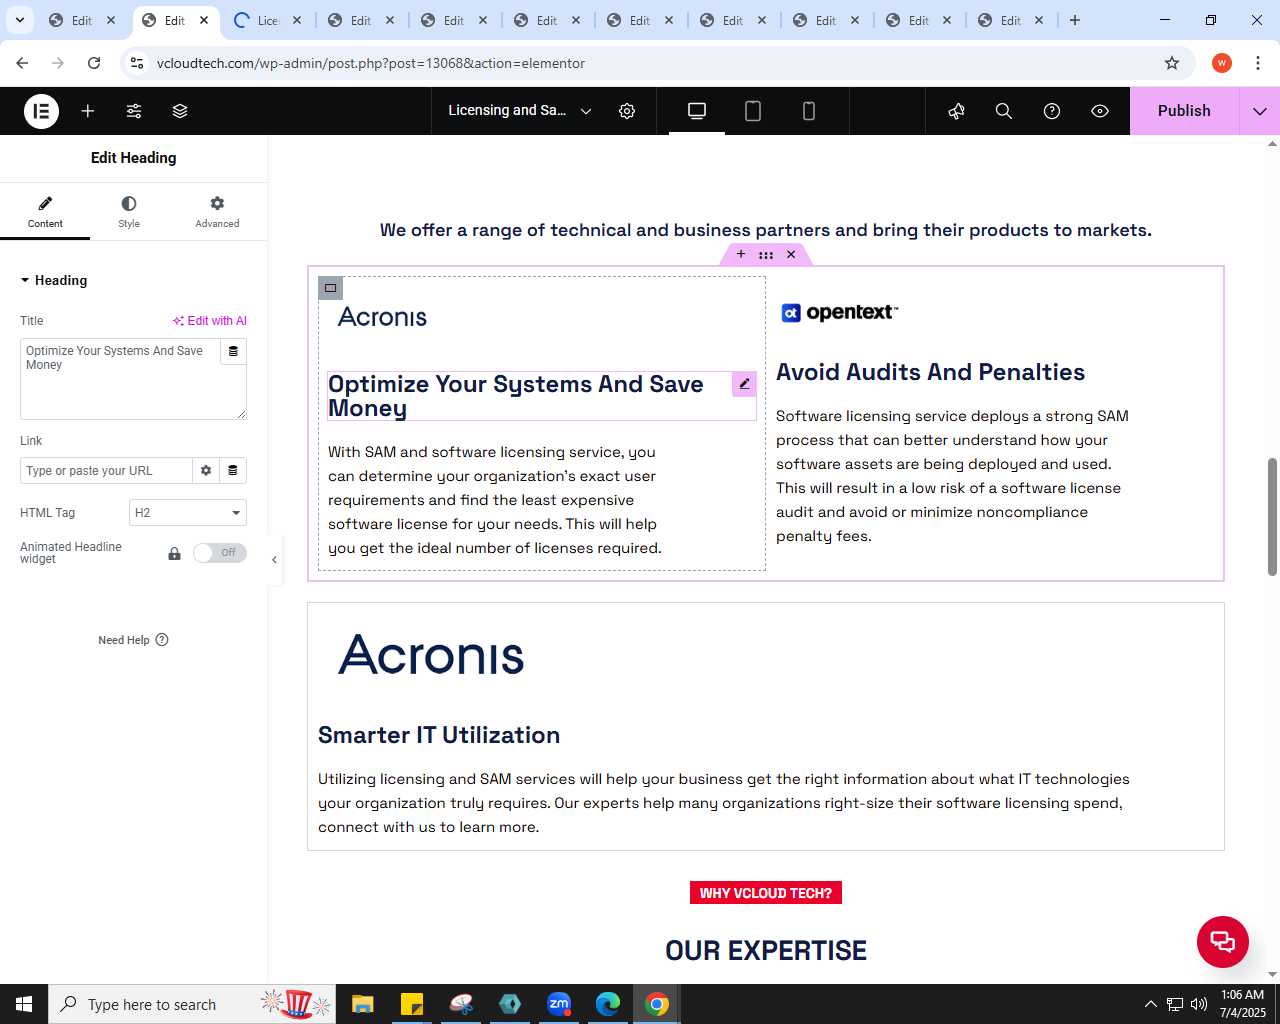The image size is (1280, 1024).
Task: Go back in browser history
Action: [22, 63]
